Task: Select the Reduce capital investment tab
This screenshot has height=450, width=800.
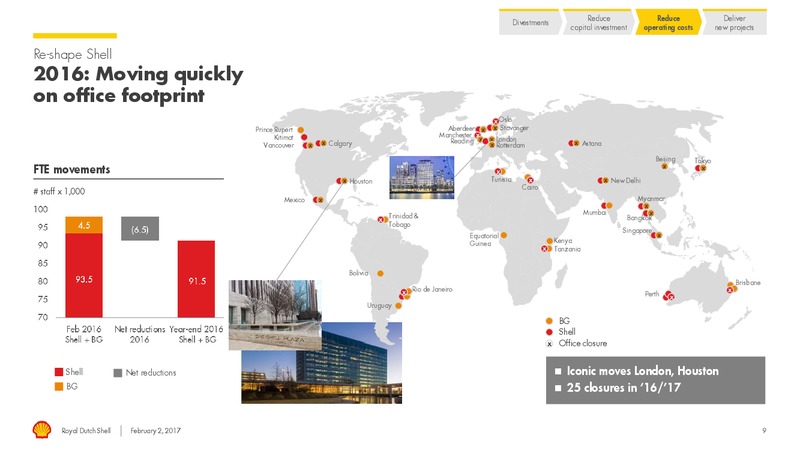Action: [x=598, y=22]
